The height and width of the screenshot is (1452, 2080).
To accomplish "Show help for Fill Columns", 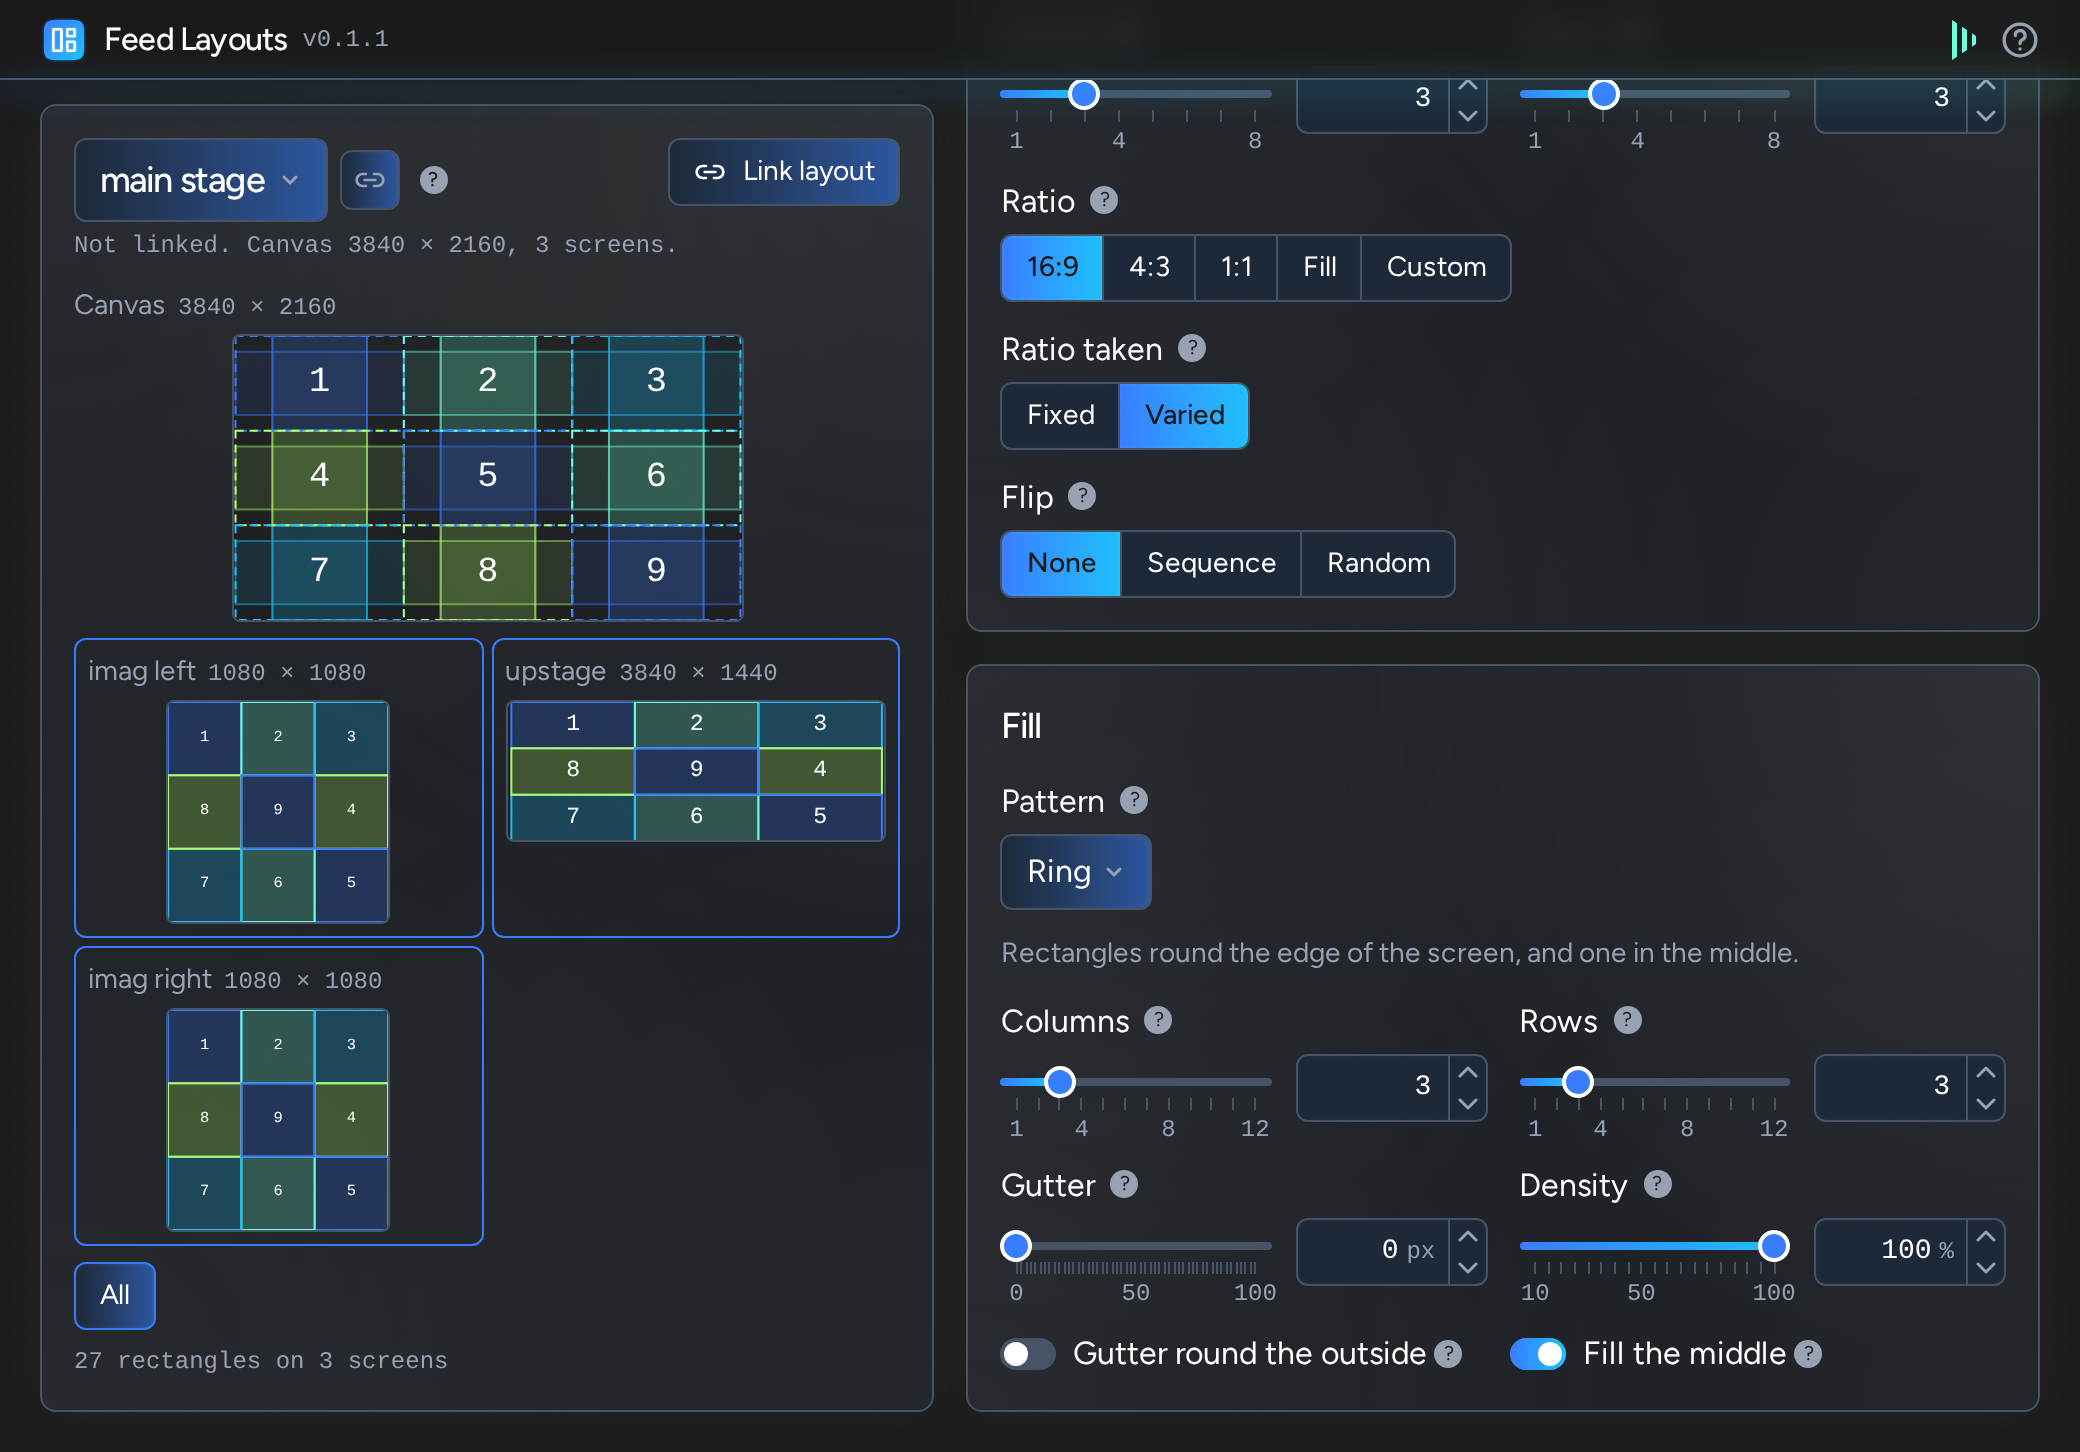I will (x=1158, y=1020).
